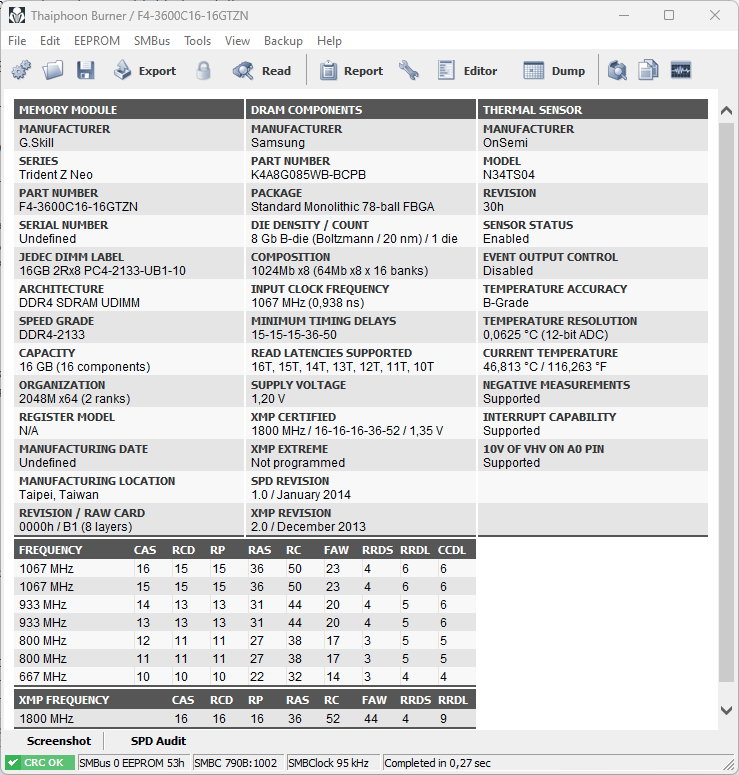
Task: Click the '15-15-15-36-50' timing delays value
Action: (x=294, y=335)
